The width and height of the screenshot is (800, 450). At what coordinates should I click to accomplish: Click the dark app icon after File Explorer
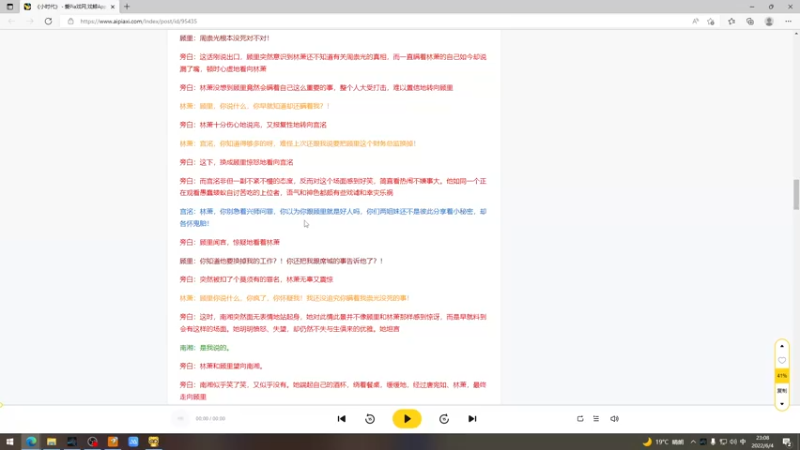[71, 442]
